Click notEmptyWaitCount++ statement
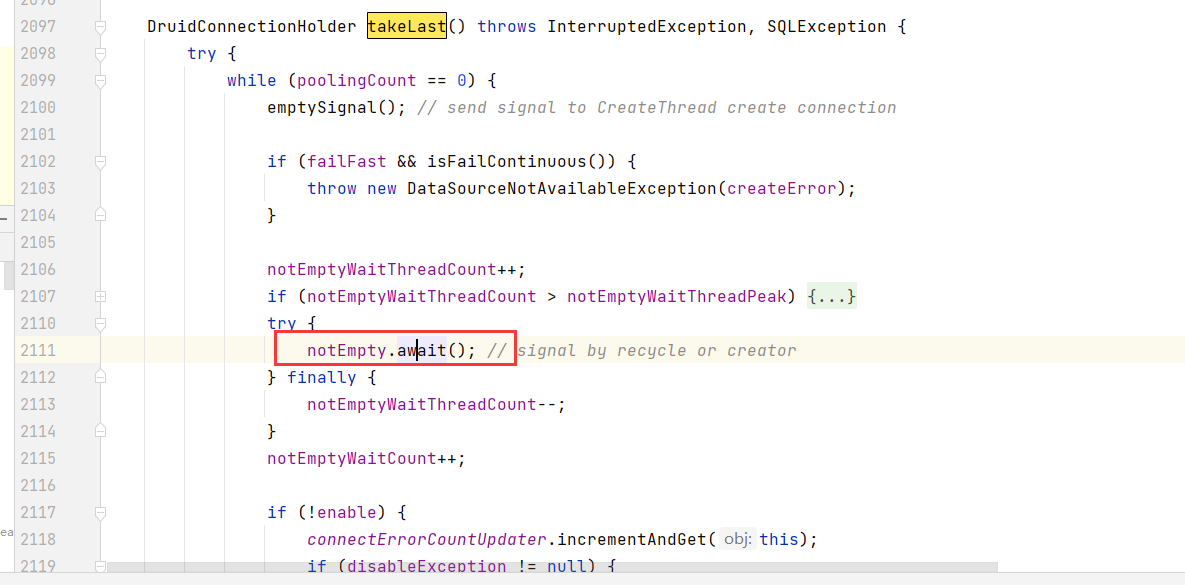Image resolution: width=1185 pixels, height=585 pixels. click(x=367, y=459)
